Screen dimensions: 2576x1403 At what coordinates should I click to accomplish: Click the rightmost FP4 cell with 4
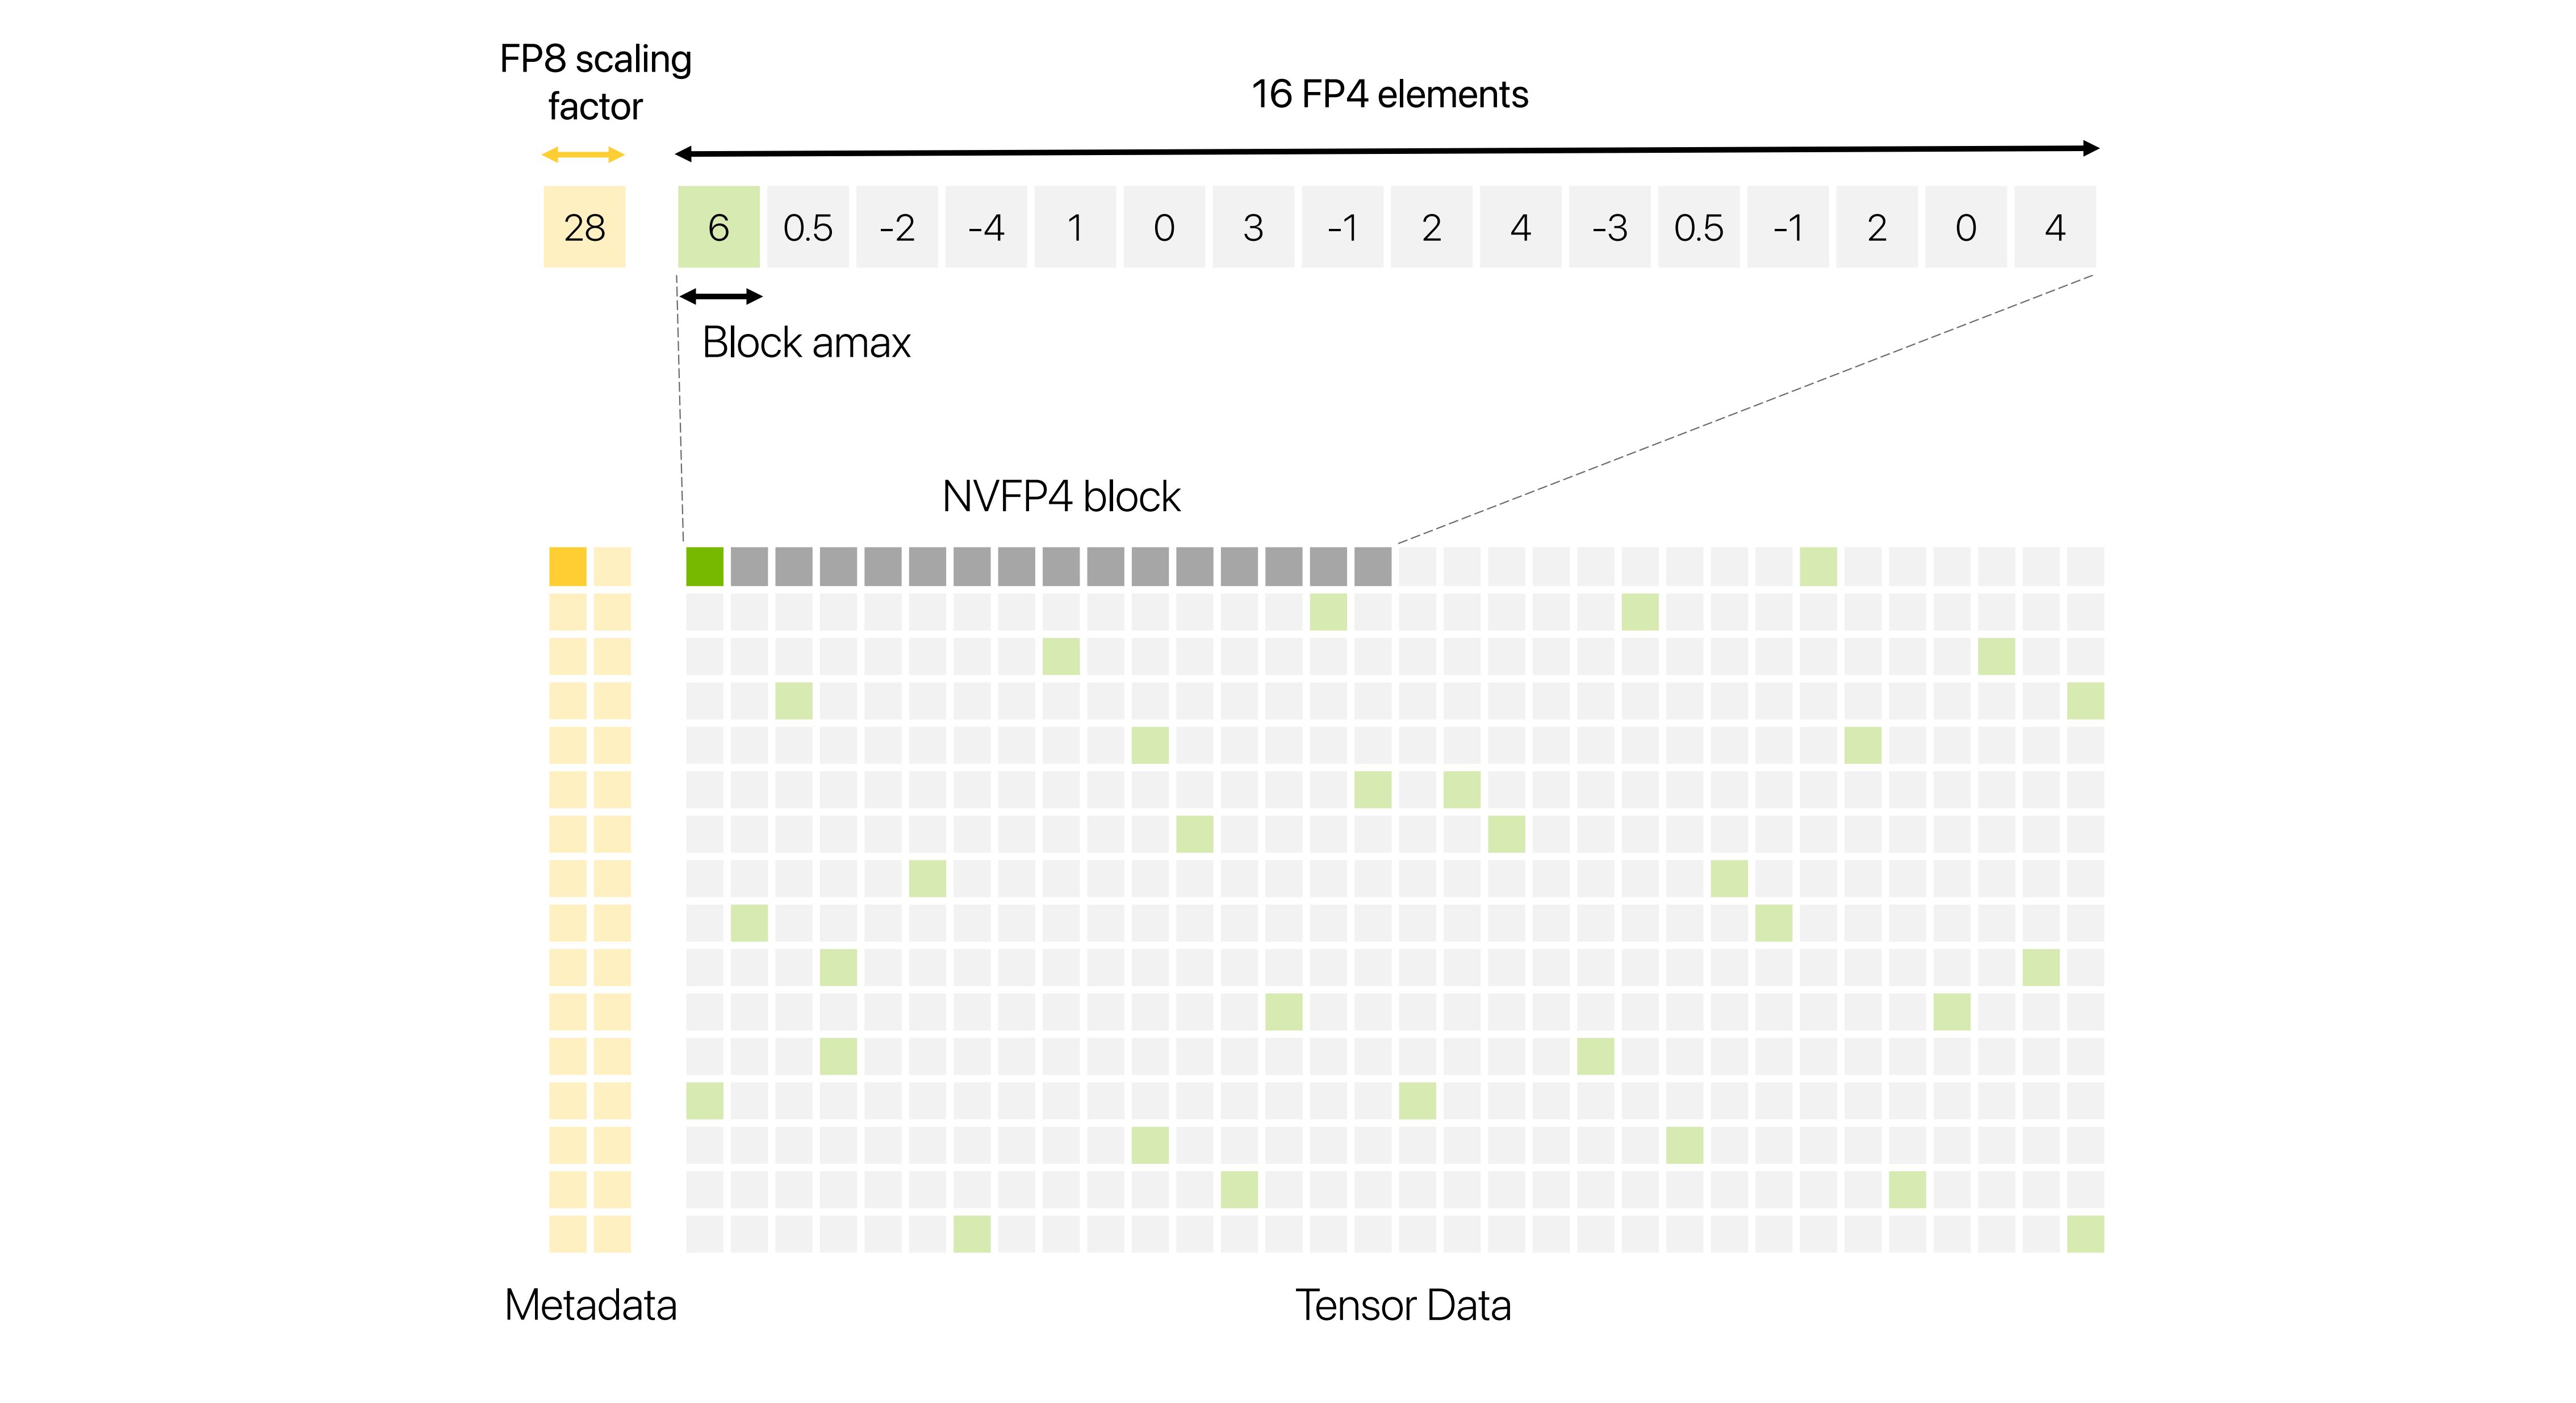tap(2055, 227)
